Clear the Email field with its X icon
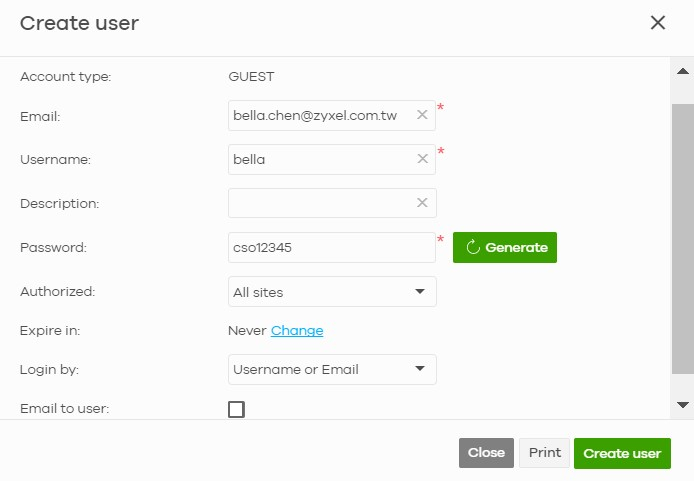694x481 pixels. coord(422,115)
